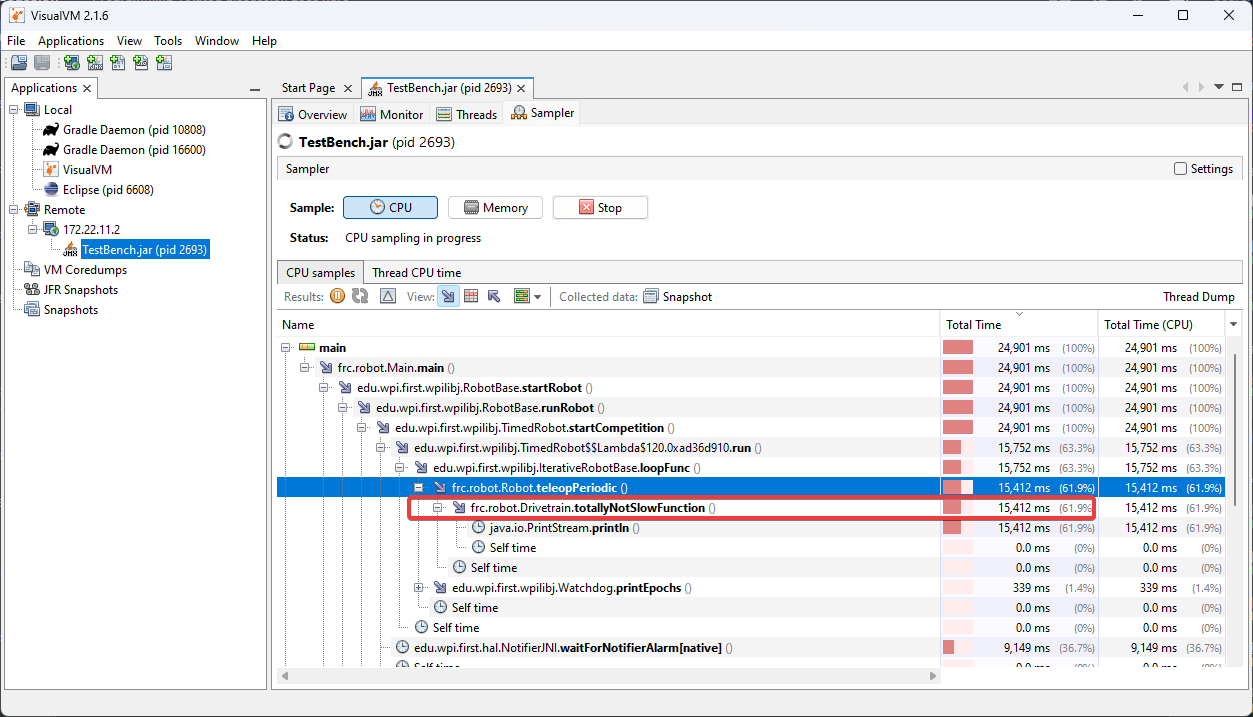Screen dimensions: 1253x717
Task: Open the Add JMX Connection icon
Action: pos(94,62)
